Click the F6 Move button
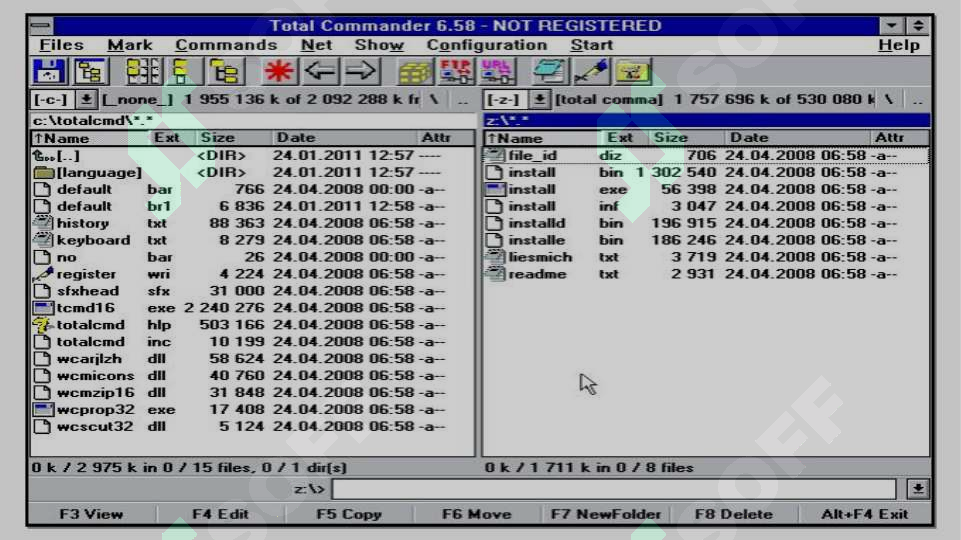The width and height of the screenshot is (961, 540). (477, 514)
